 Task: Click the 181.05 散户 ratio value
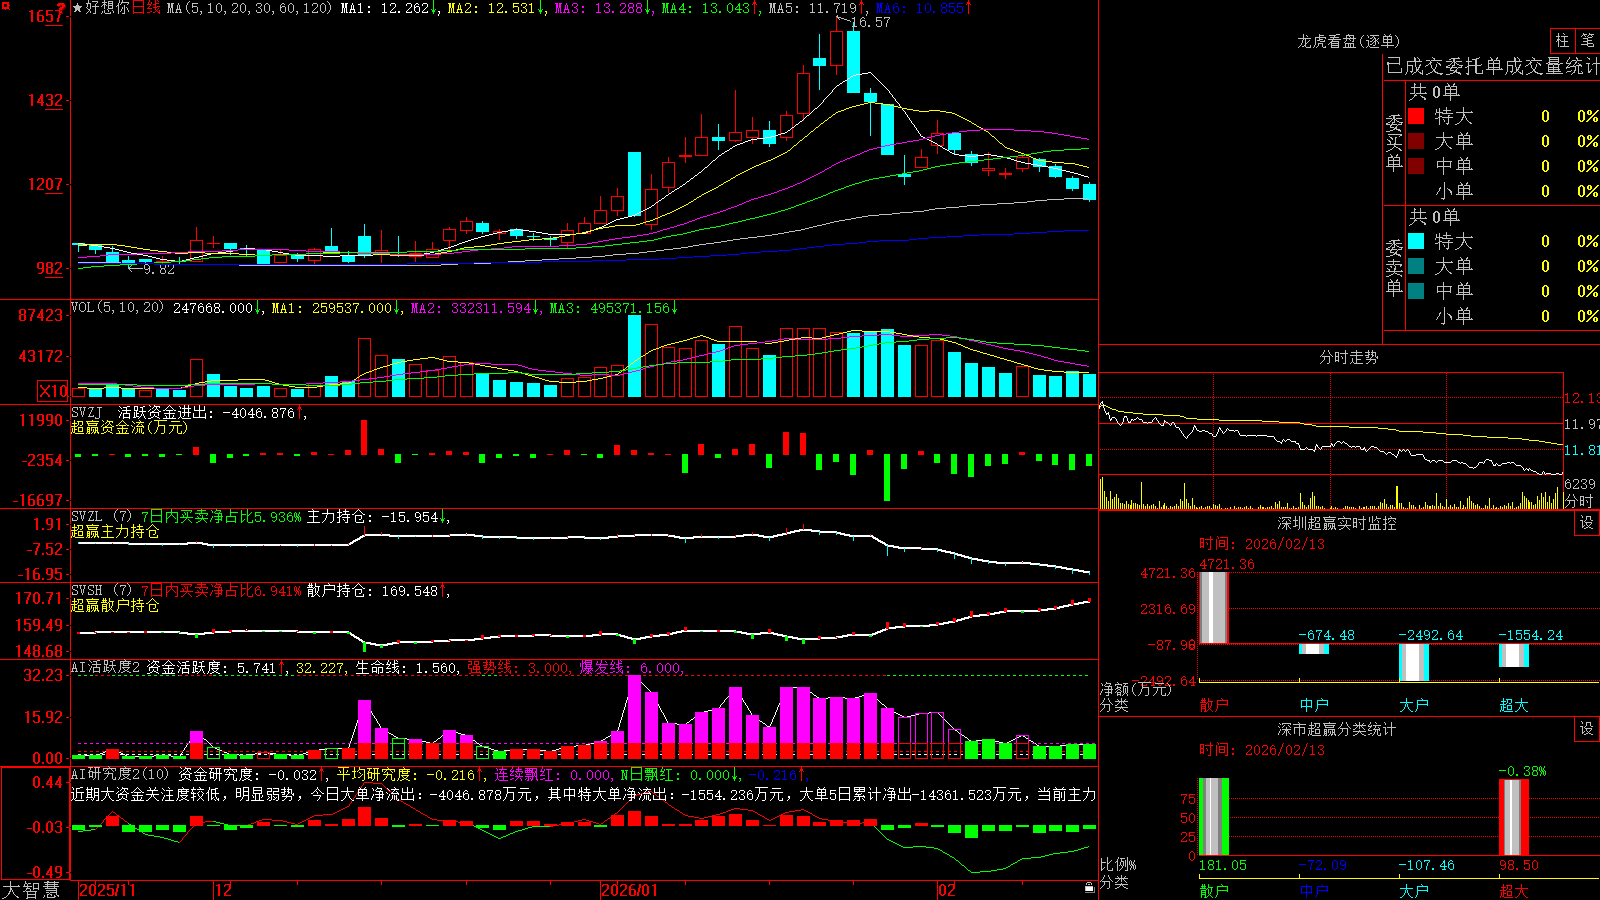point(1223,865)
